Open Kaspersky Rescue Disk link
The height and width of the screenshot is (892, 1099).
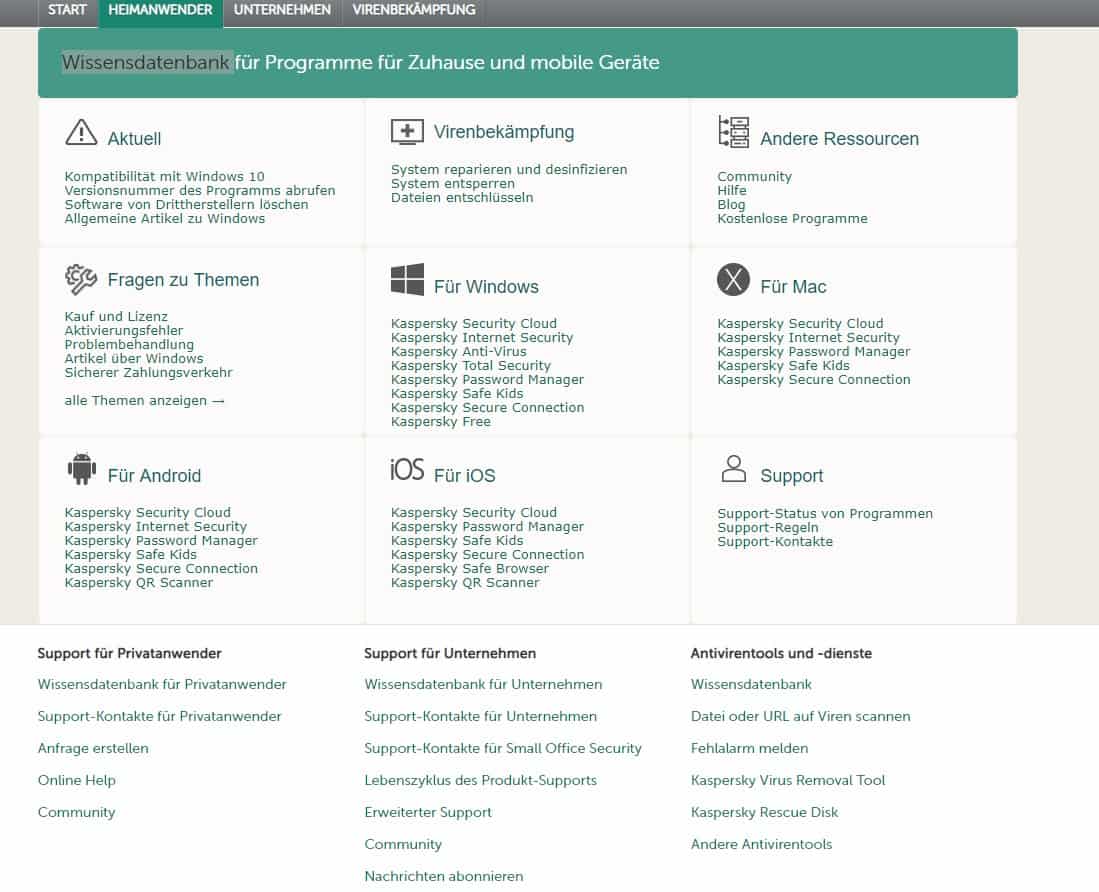pyautogui.click(x=765, y=812)
